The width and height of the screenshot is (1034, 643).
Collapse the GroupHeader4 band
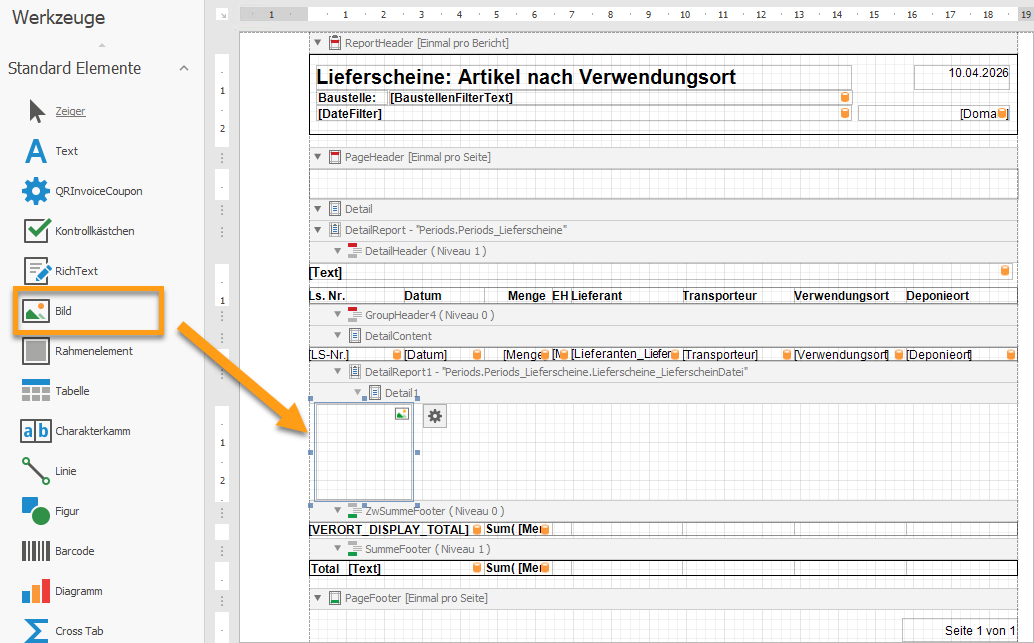338,315
